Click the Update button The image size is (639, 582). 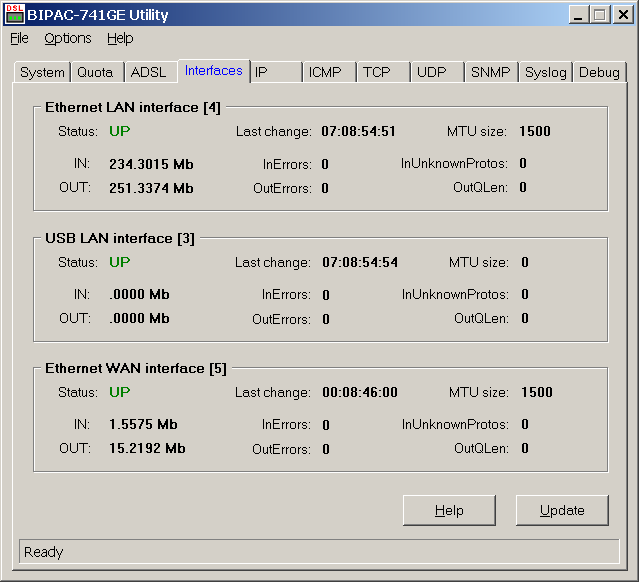tap(562, 510)
